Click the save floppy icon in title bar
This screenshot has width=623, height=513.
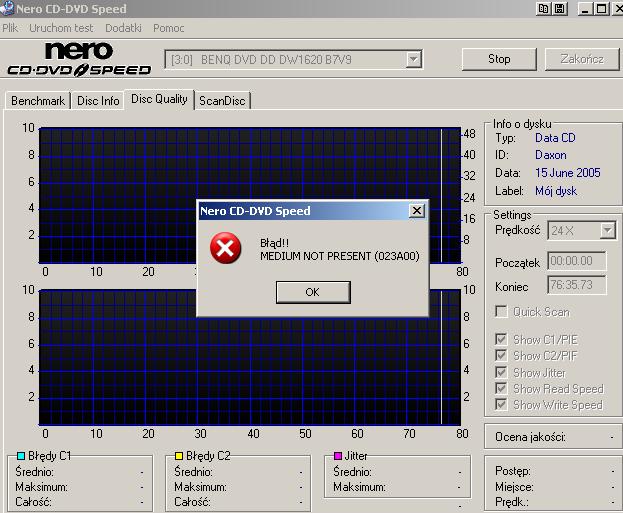pos(559,8)
